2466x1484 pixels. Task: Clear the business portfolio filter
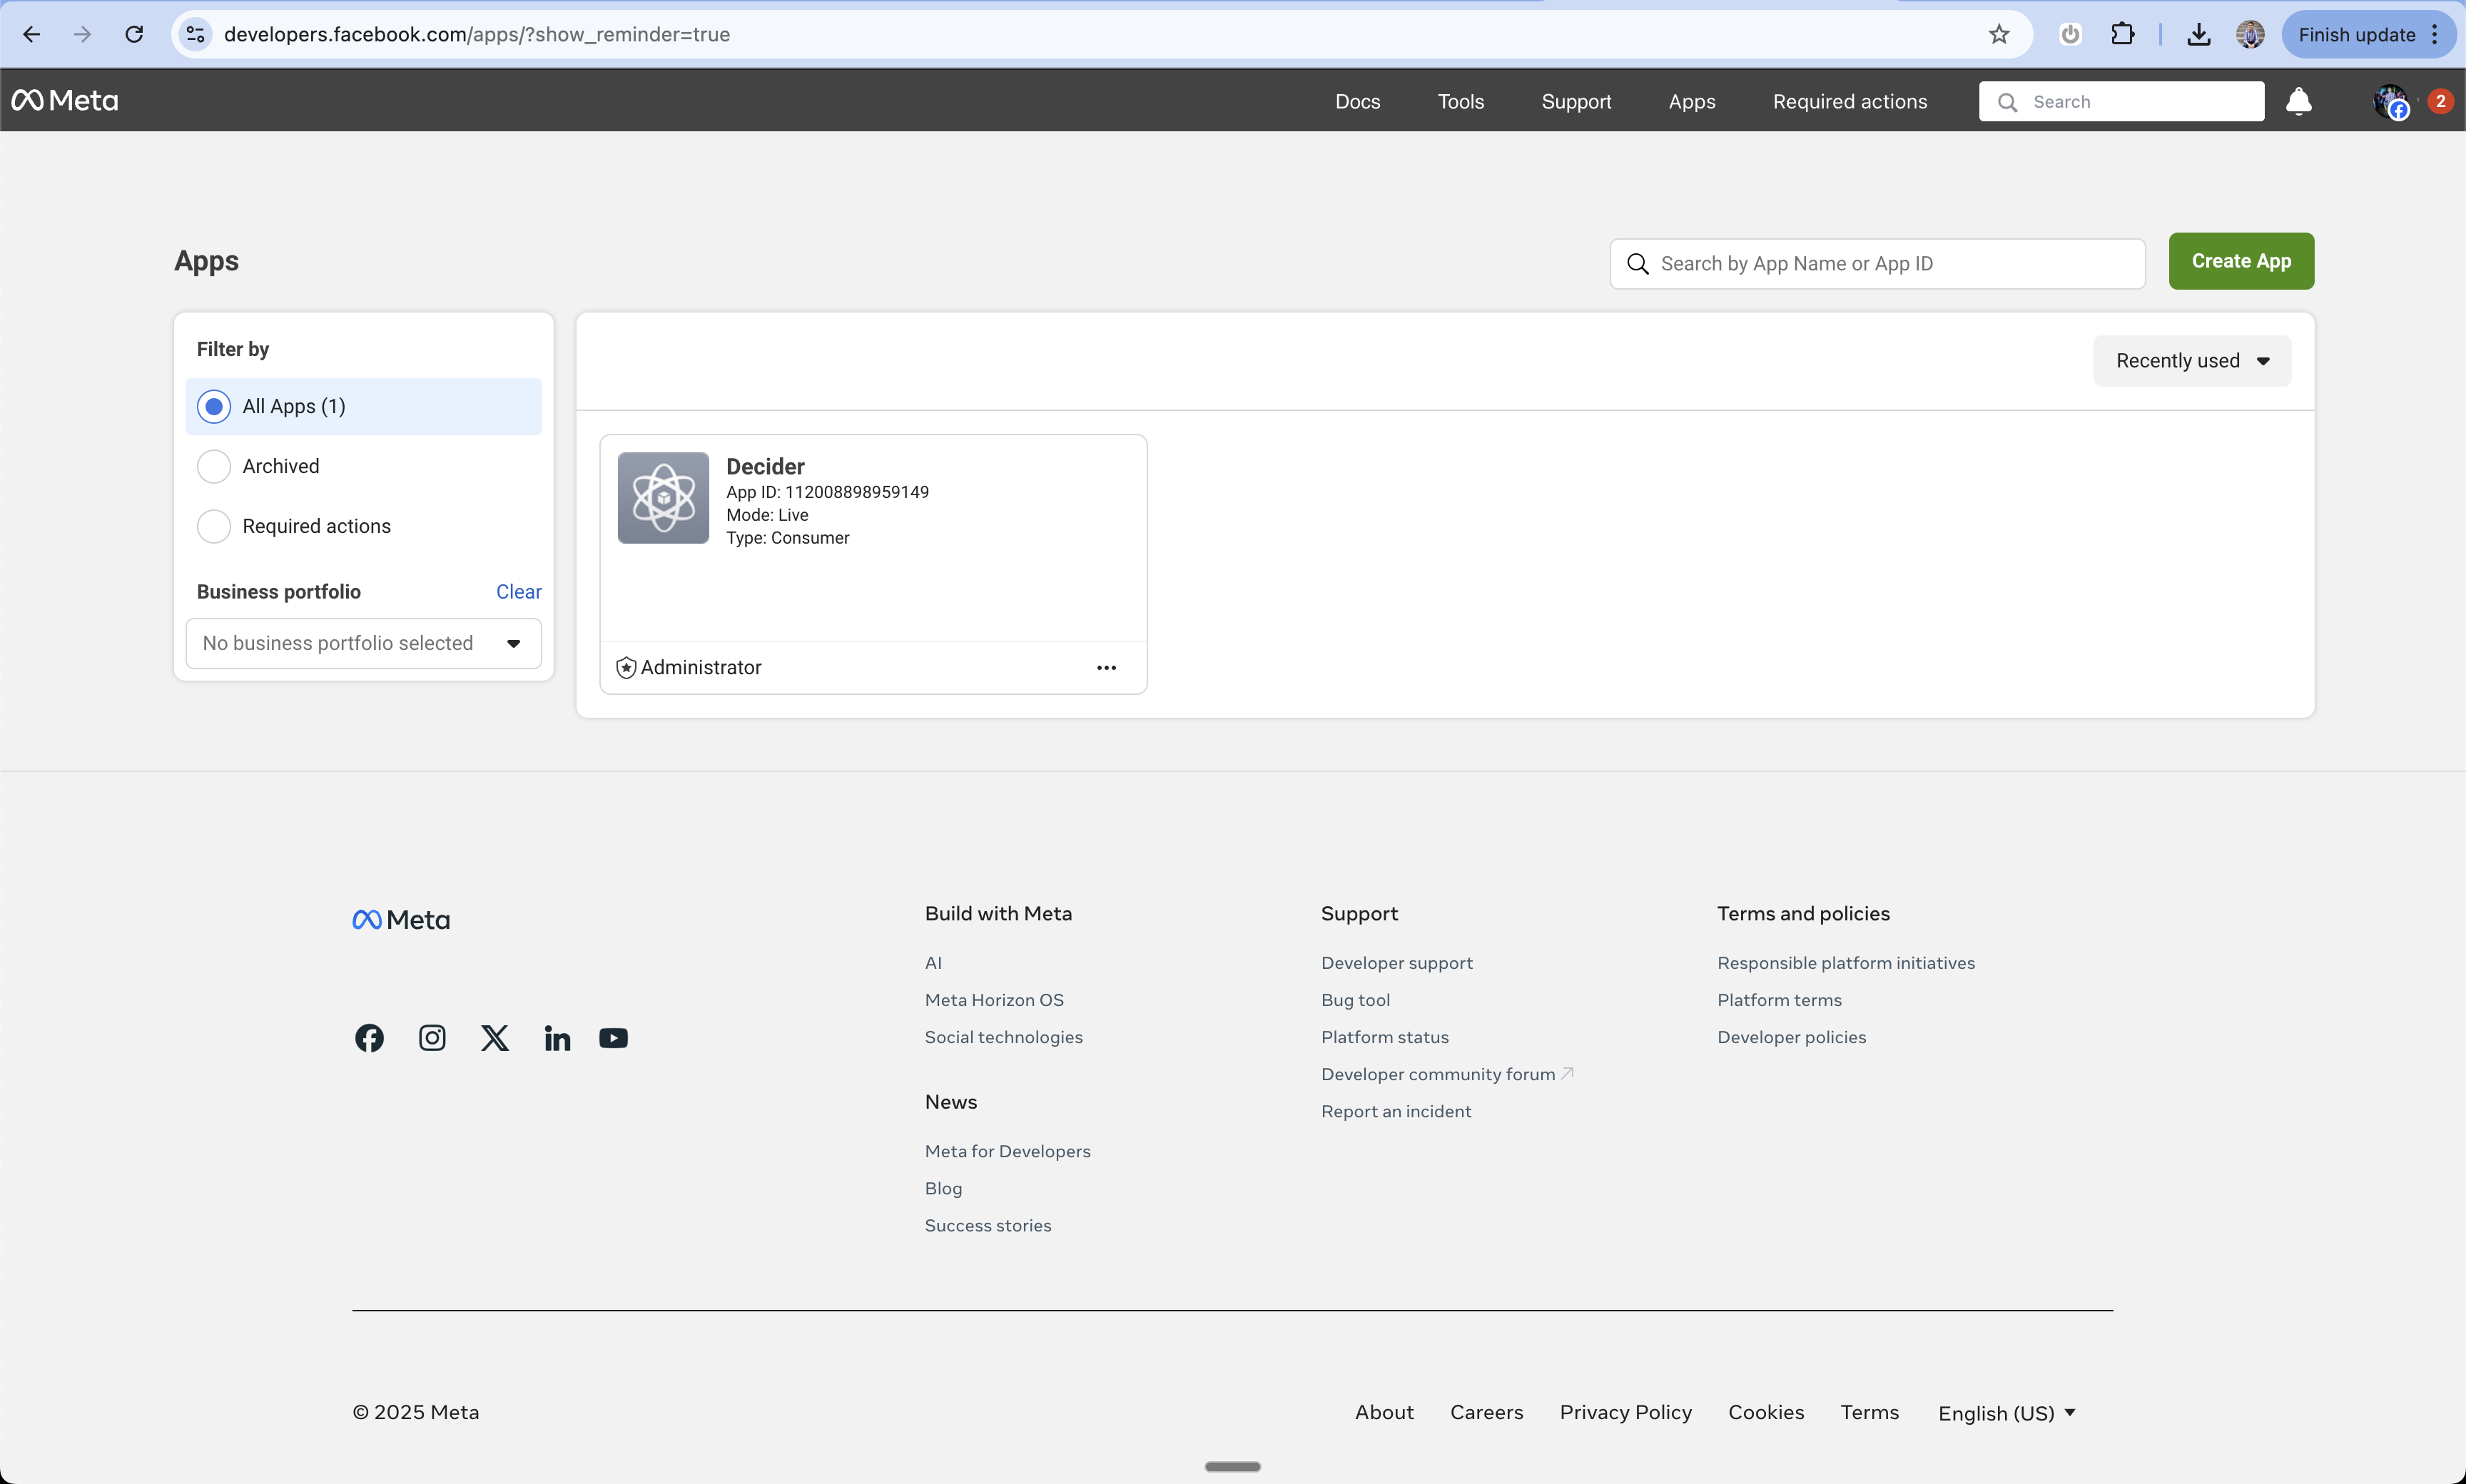[x=518, y=592]
